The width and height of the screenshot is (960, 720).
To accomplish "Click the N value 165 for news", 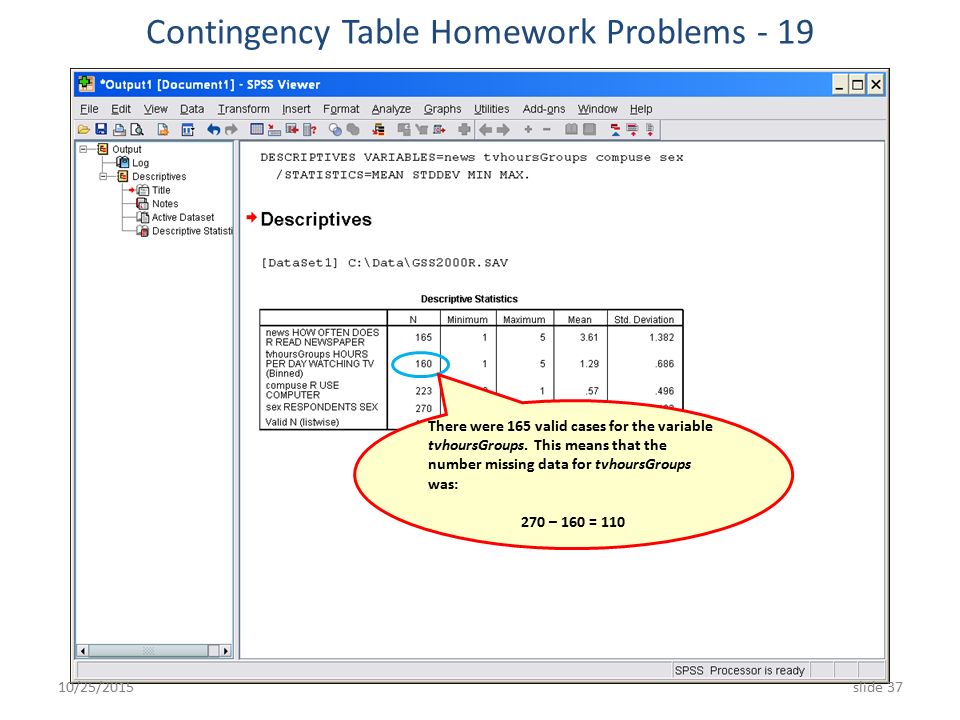I will [423, 337].
